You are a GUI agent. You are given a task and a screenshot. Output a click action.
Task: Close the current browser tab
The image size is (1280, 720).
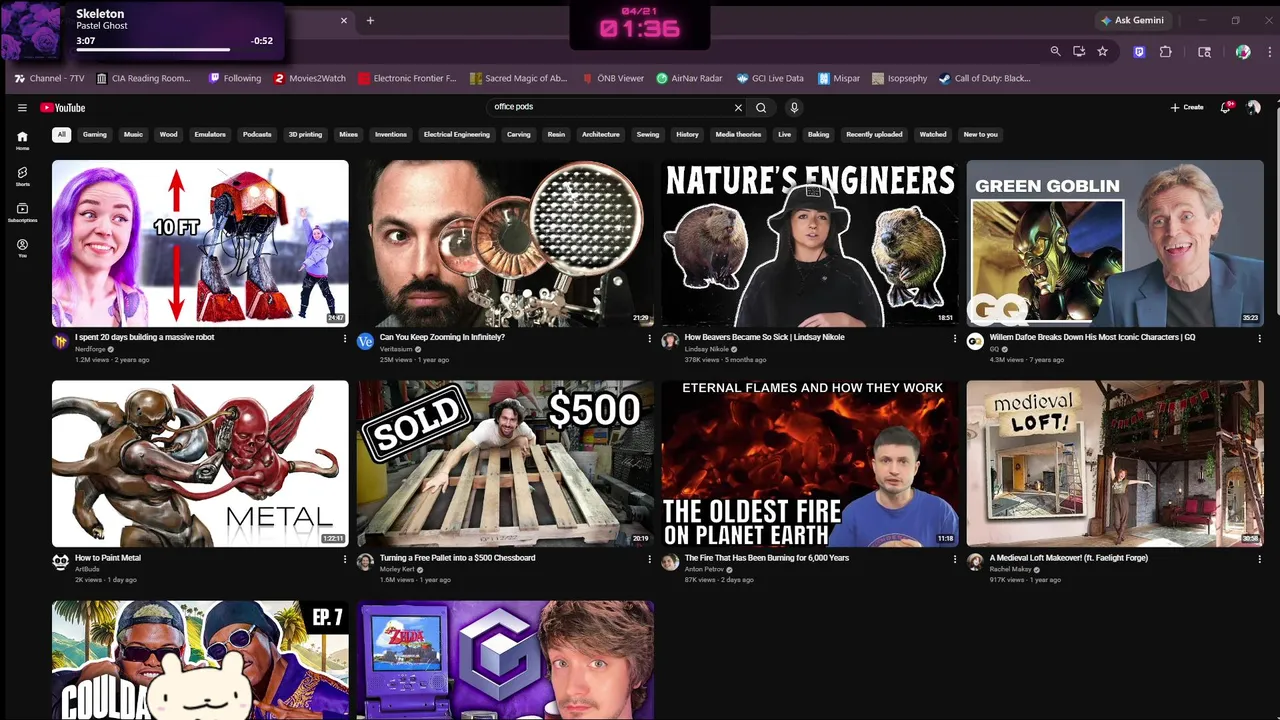tap(344, 20)
